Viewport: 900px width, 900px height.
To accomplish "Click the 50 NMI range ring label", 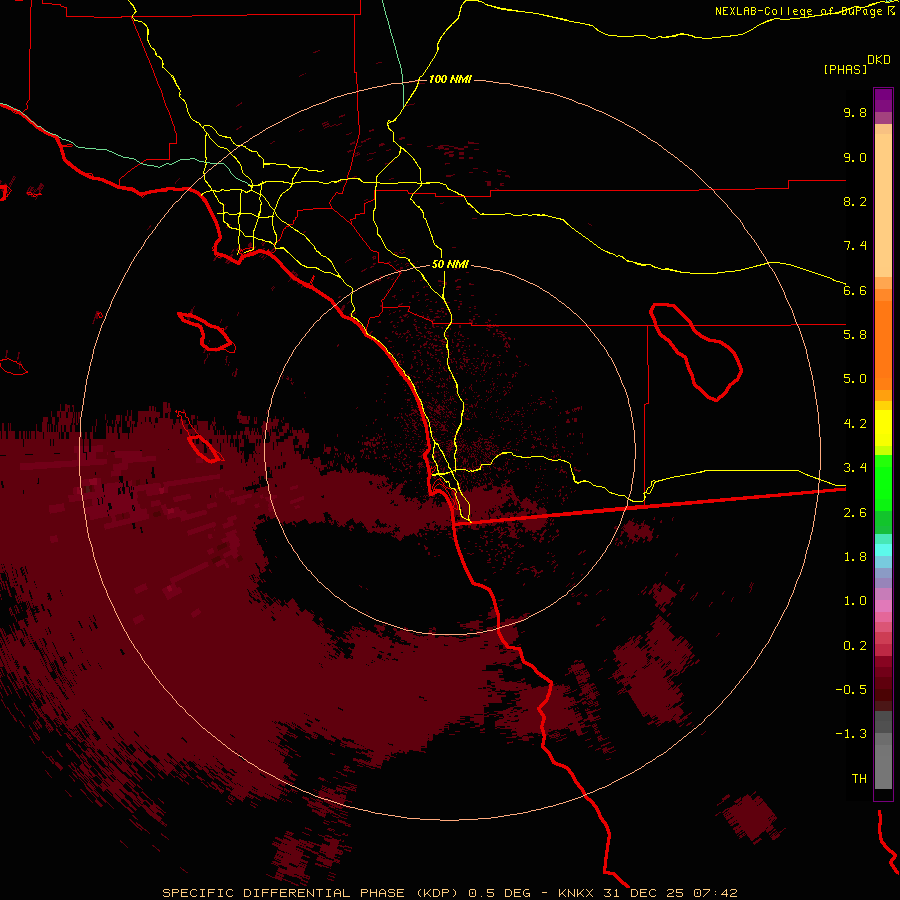I will pyautogui.click(x=450, y=265).
